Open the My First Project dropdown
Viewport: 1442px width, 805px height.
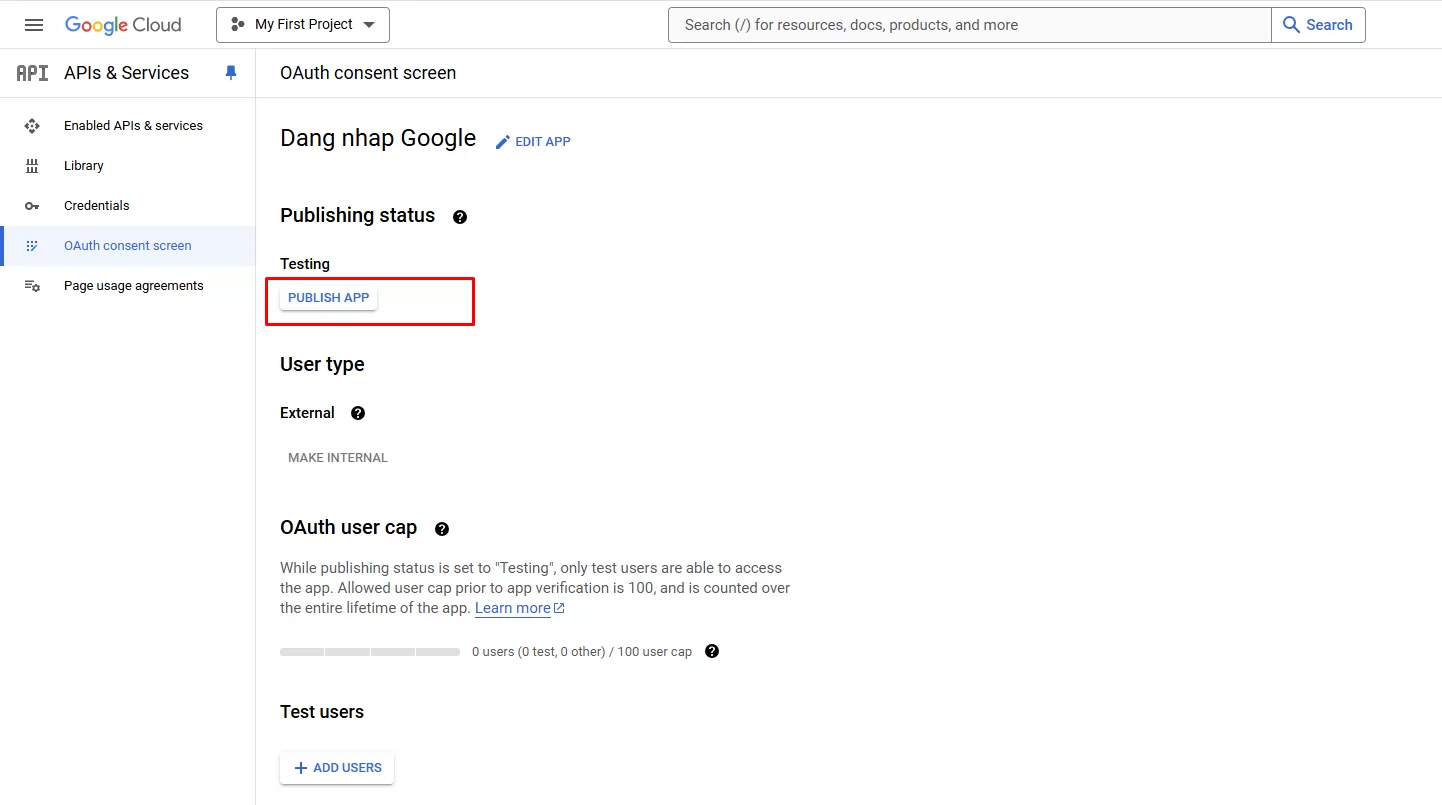click(x=303, y=25)
